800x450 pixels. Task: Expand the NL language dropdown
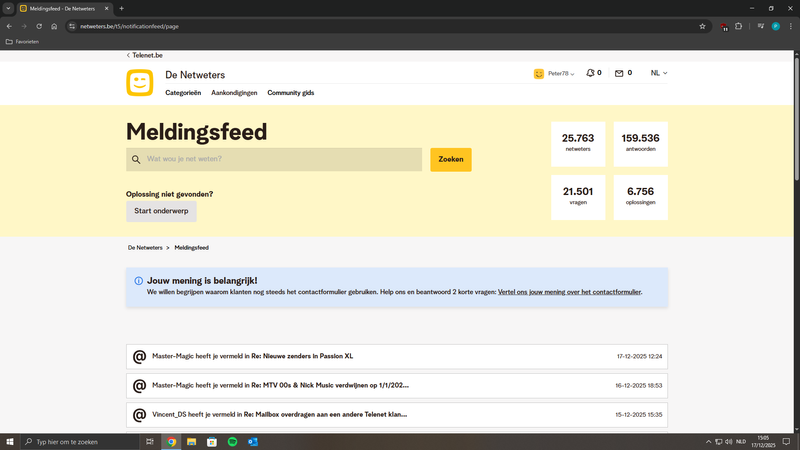point(658,73)
